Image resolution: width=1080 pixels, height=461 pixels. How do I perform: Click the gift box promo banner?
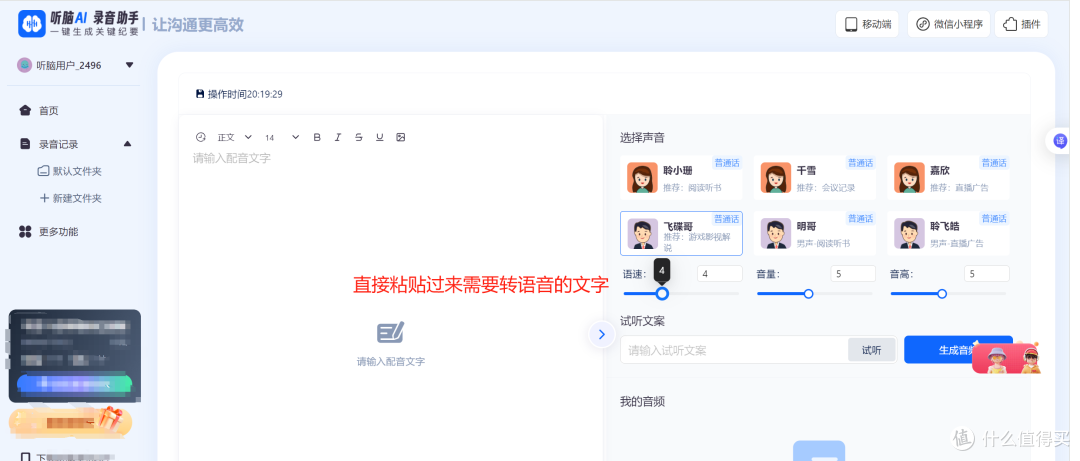pyautogui.click(x=70, y=420)
